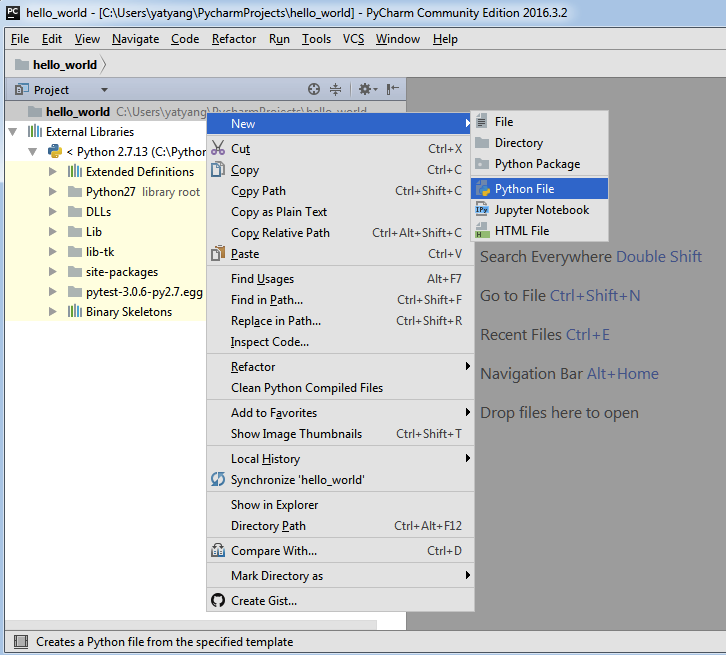Screen dimensions: 726x655
Task: Open the Project panel gear settings
Action: [368, 89]
